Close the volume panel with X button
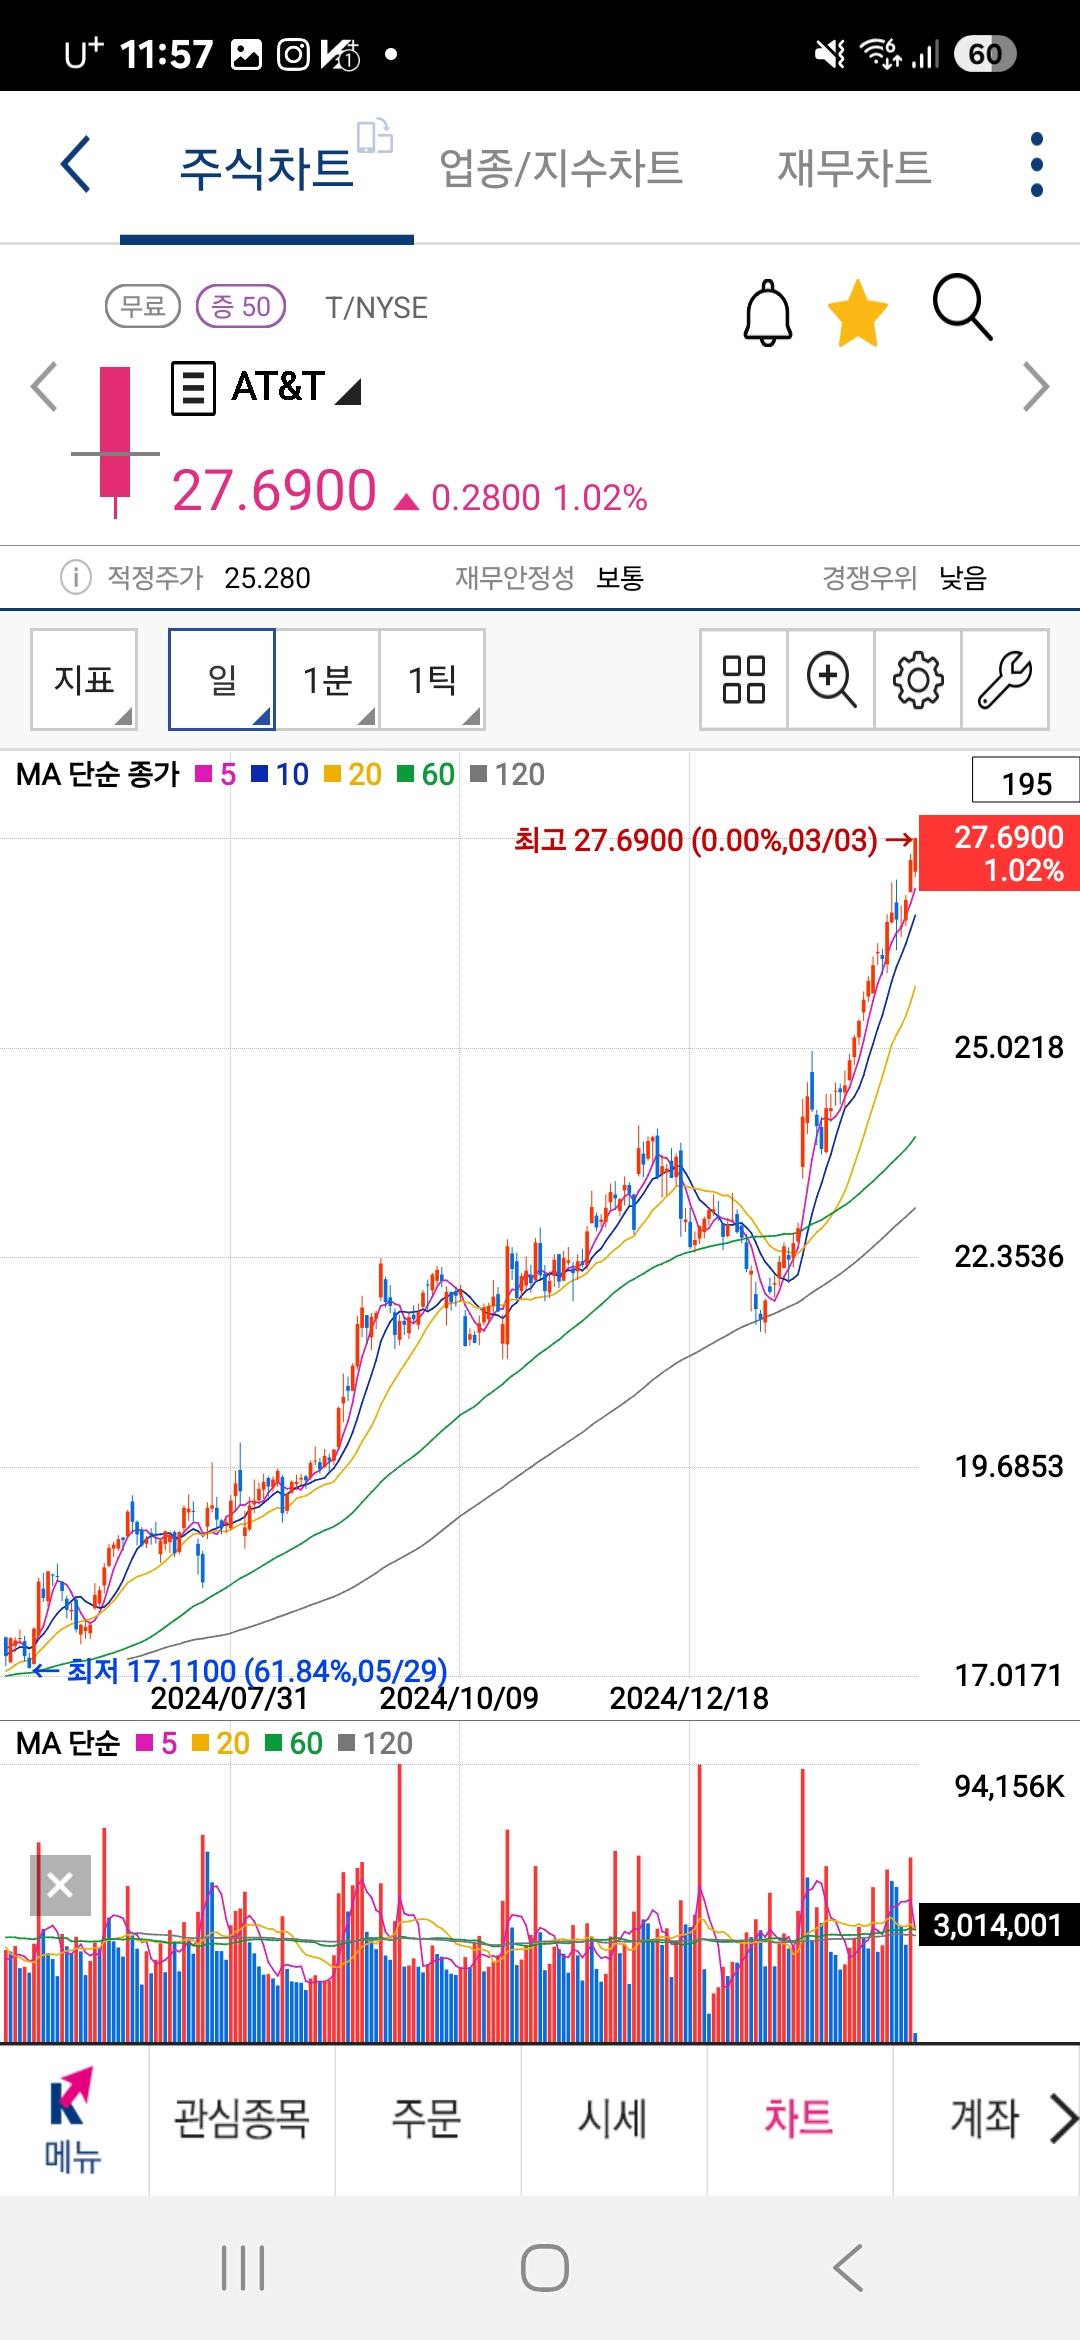1080x2340 pixels. coord(60,1885)
